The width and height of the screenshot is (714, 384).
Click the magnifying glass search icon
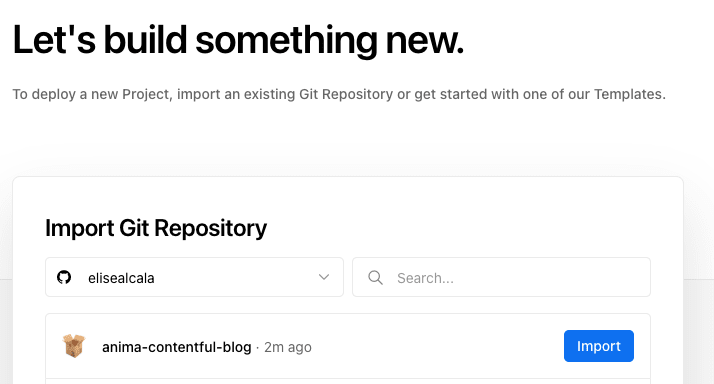tap(375, 277)
